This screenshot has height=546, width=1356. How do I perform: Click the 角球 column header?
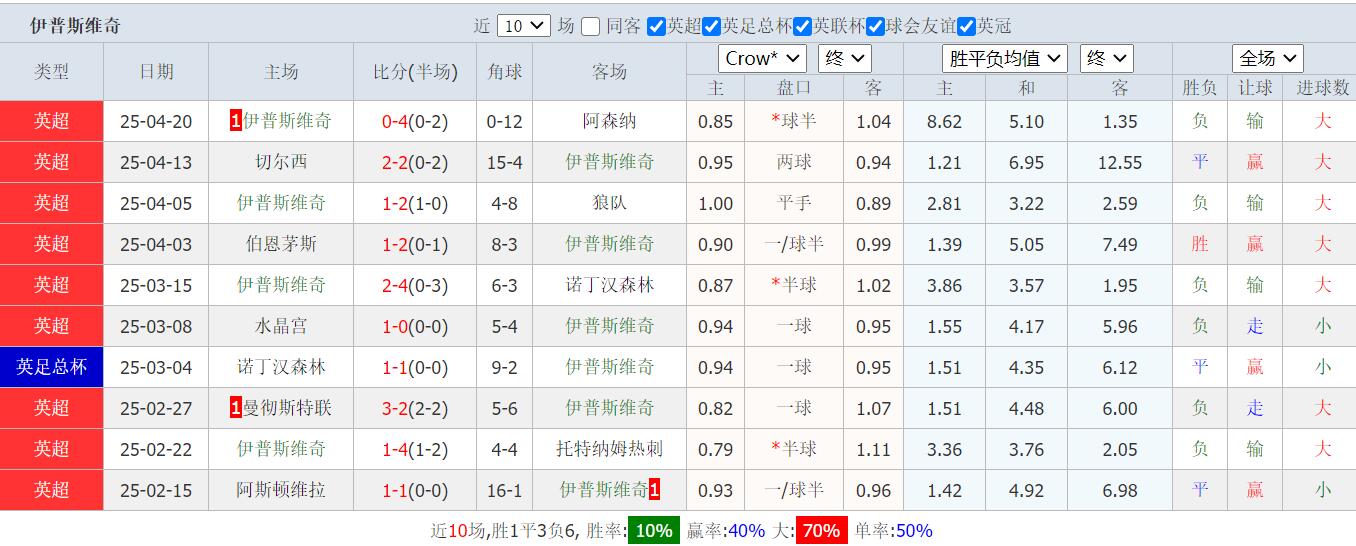point(504,71)
